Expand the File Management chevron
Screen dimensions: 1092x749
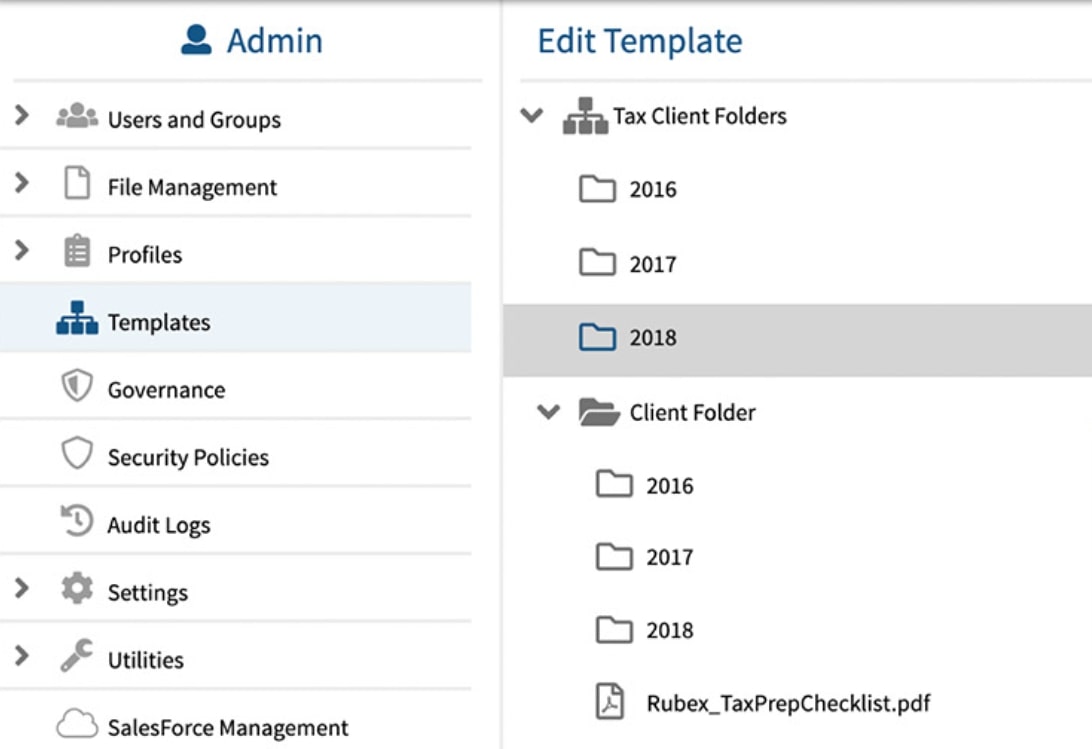click(22, 183)
